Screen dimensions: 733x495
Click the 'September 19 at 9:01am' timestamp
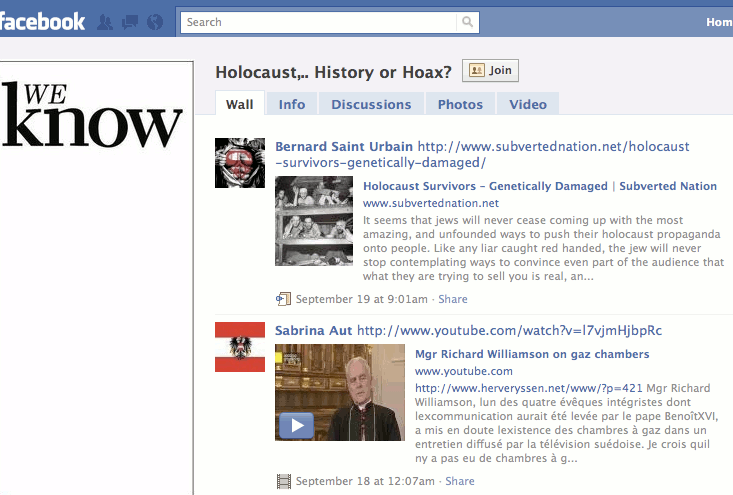tap(361, 299)
